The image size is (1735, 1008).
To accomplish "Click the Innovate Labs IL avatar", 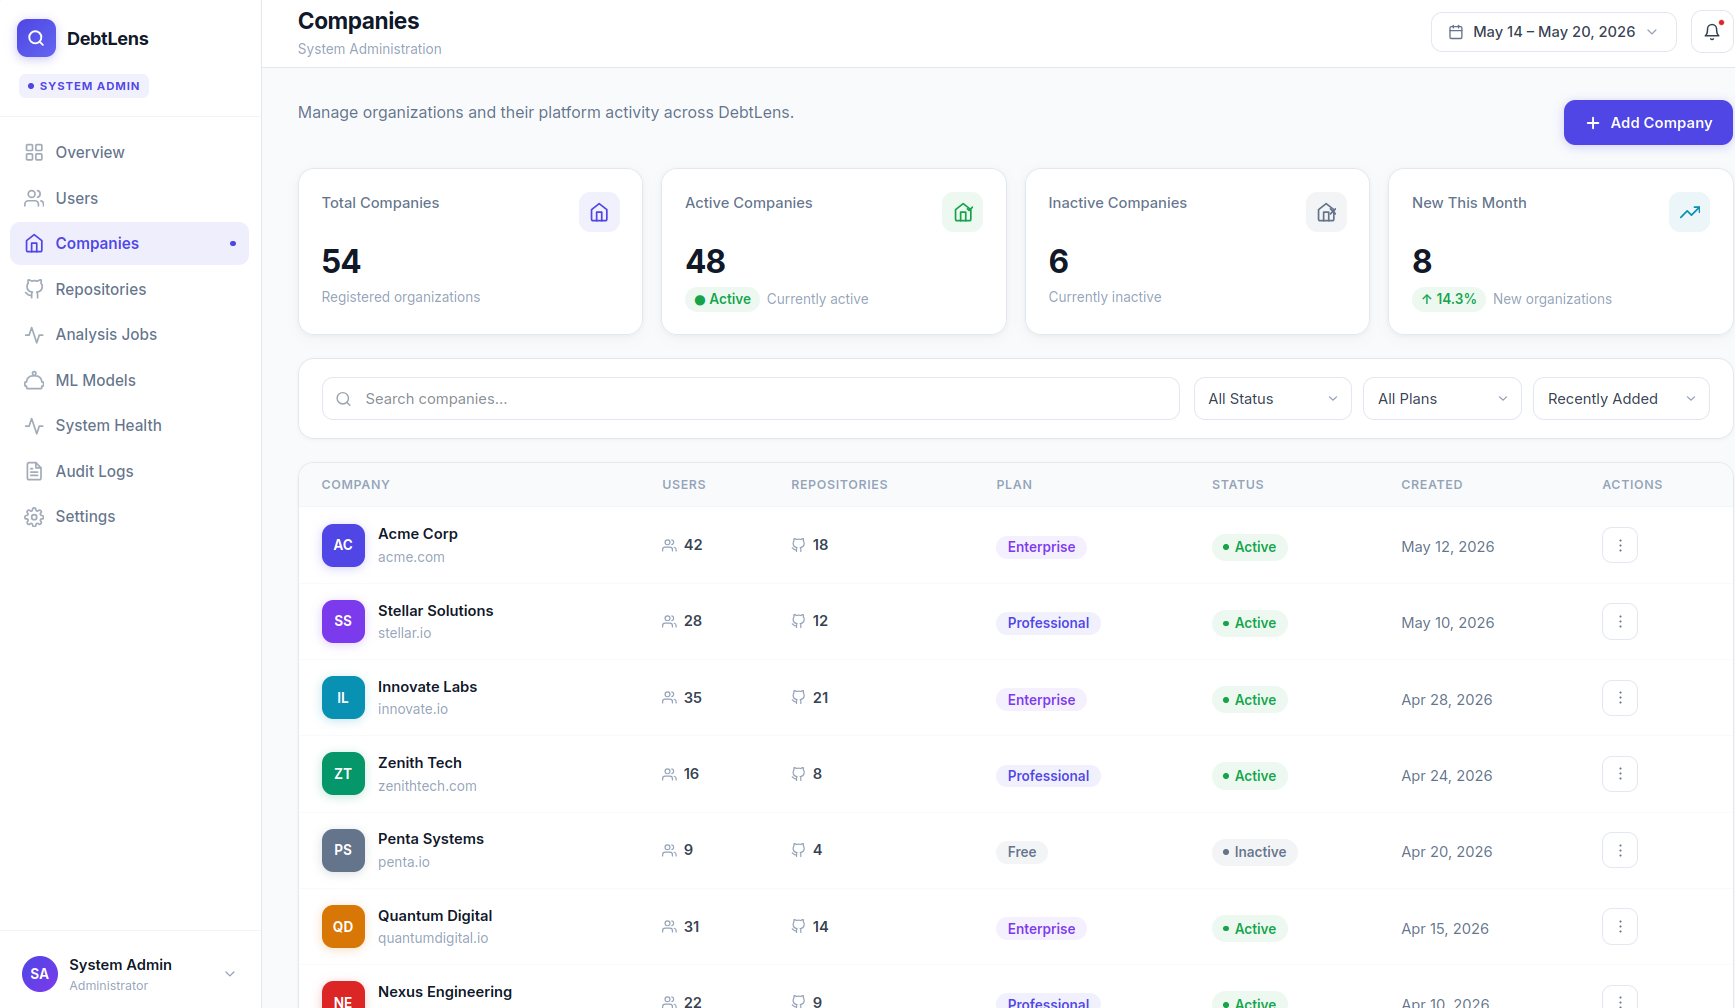I will pos(343,698).
